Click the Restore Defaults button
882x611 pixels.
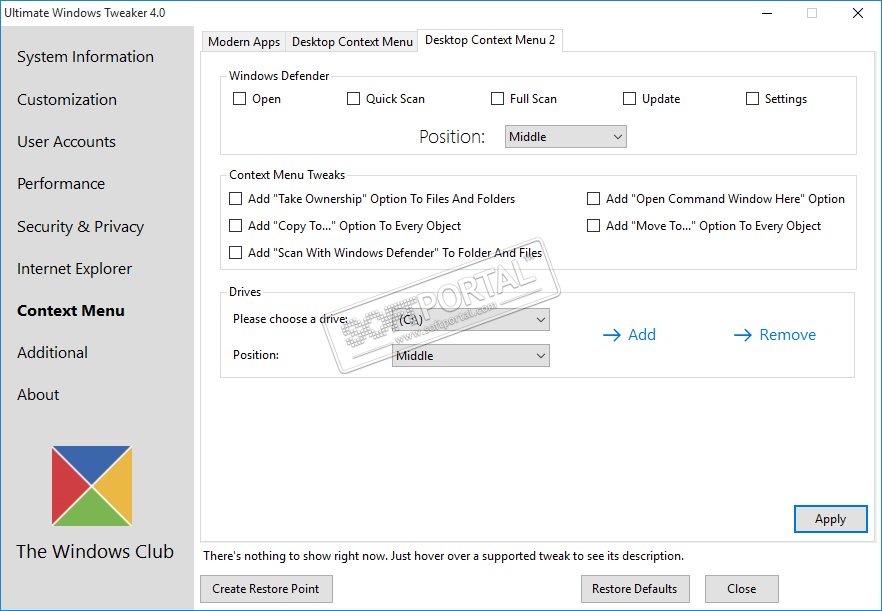635,589
